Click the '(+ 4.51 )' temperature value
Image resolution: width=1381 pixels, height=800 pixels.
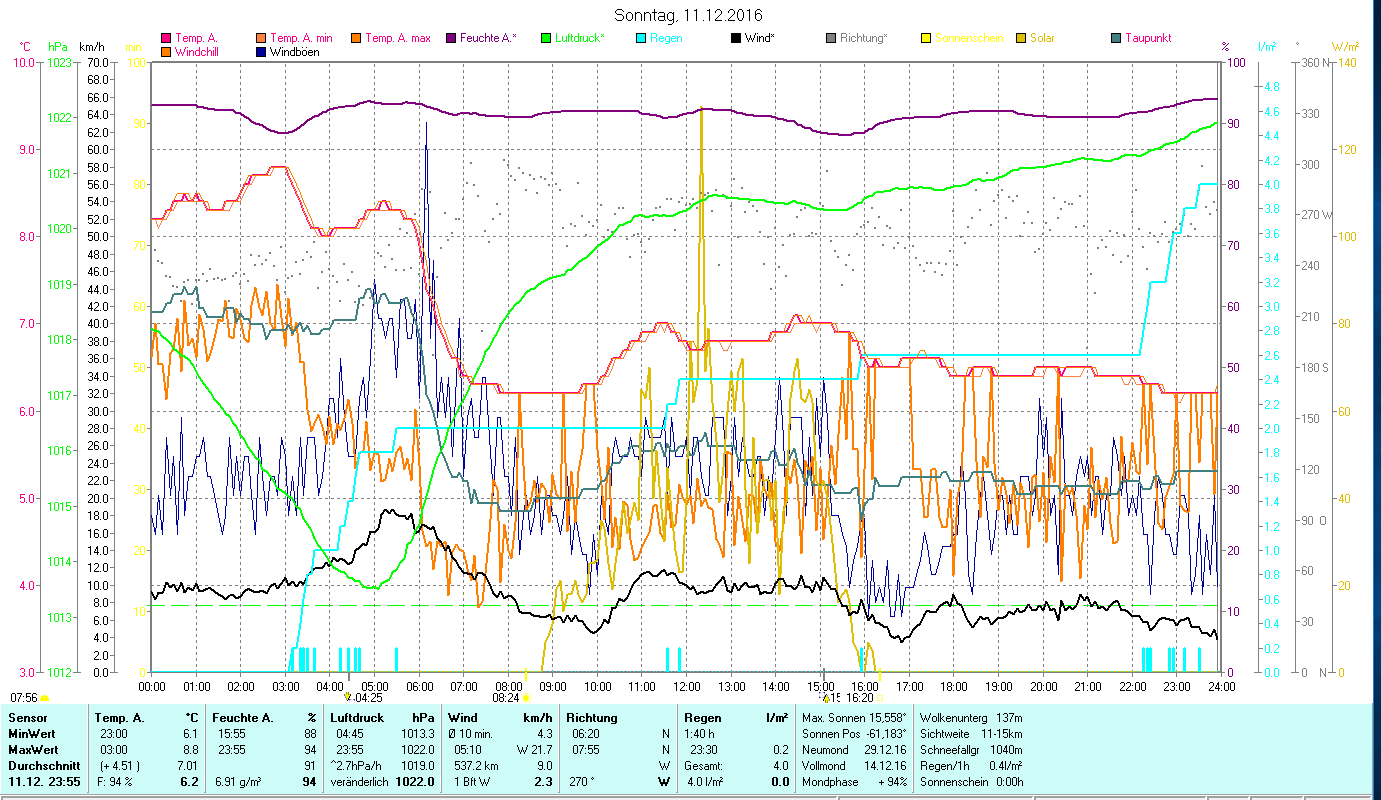click(118, 766)
